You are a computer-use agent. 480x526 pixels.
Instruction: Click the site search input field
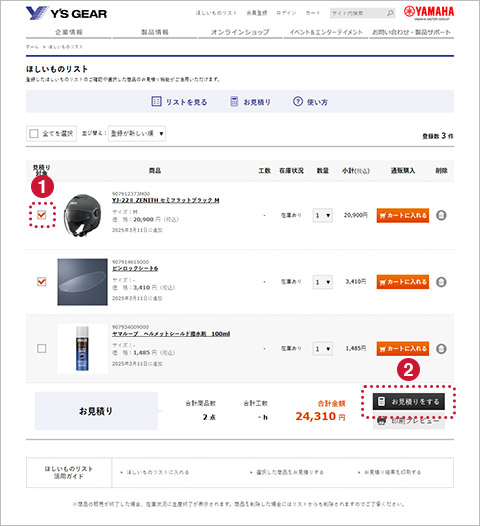[x=358, y=13]
